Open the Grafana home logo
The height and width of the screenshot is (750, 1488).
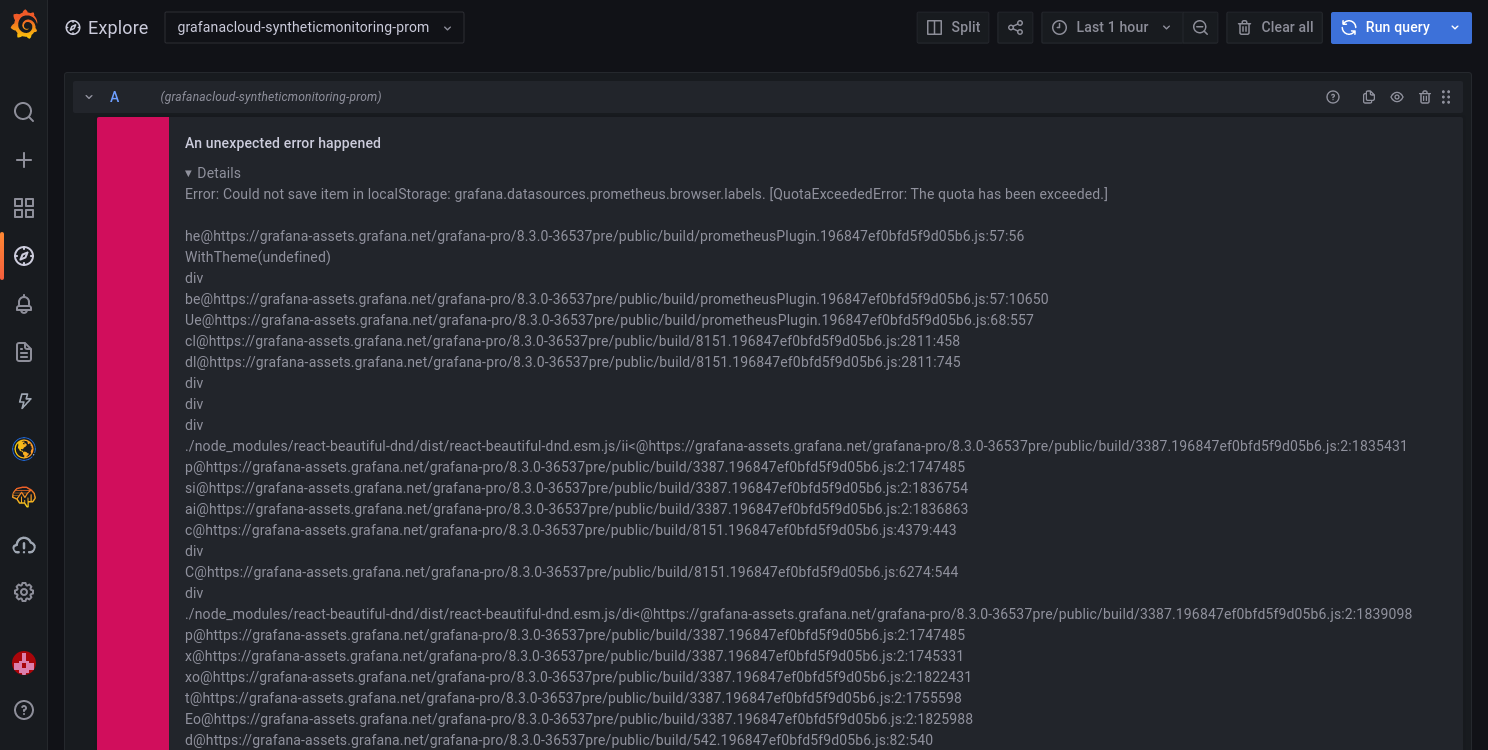tap(24, 25)
